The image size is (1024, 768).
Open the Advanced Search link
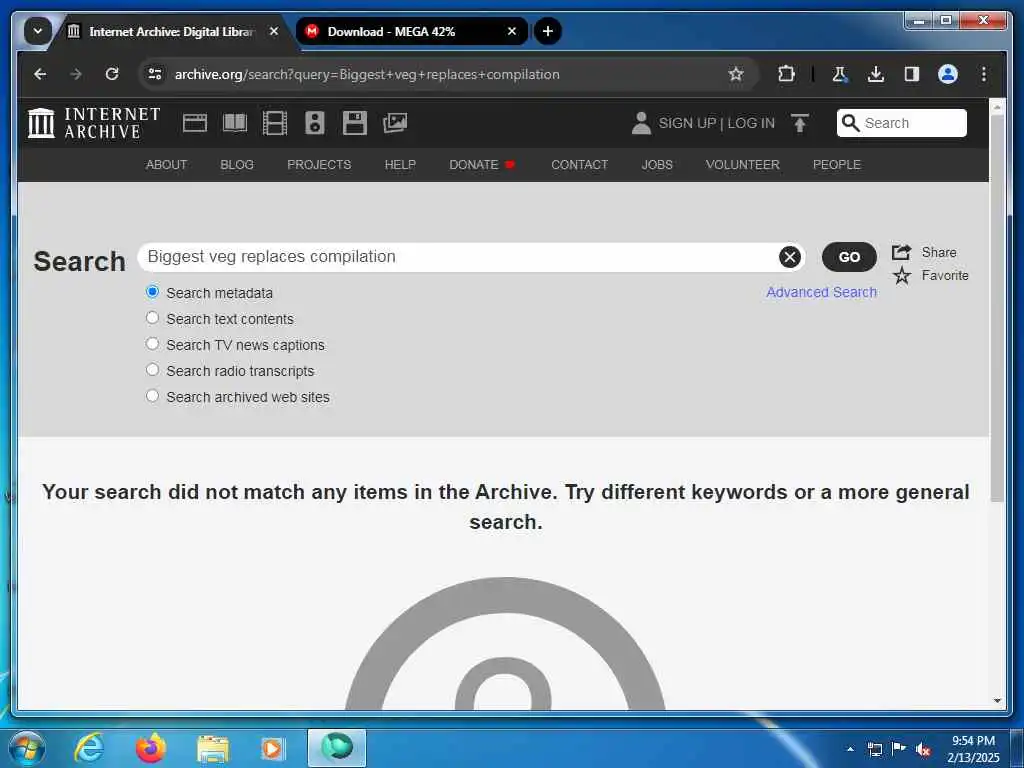click(822, 292)
